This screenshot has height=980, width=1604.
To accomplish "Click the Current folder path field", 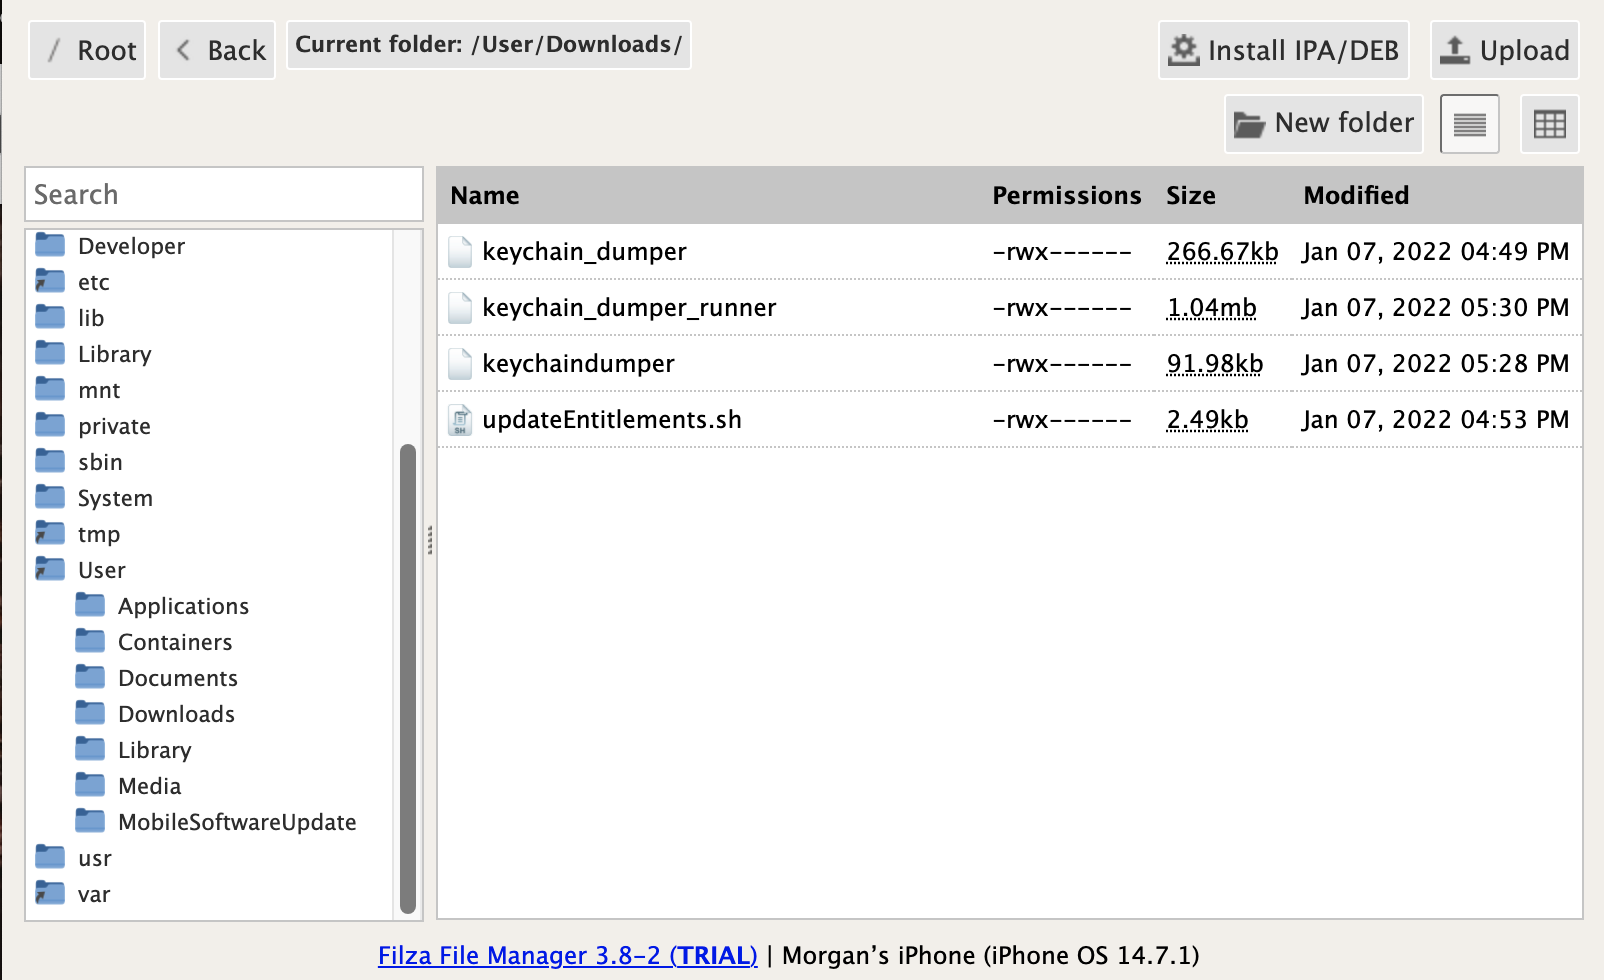I will (489, 45).
